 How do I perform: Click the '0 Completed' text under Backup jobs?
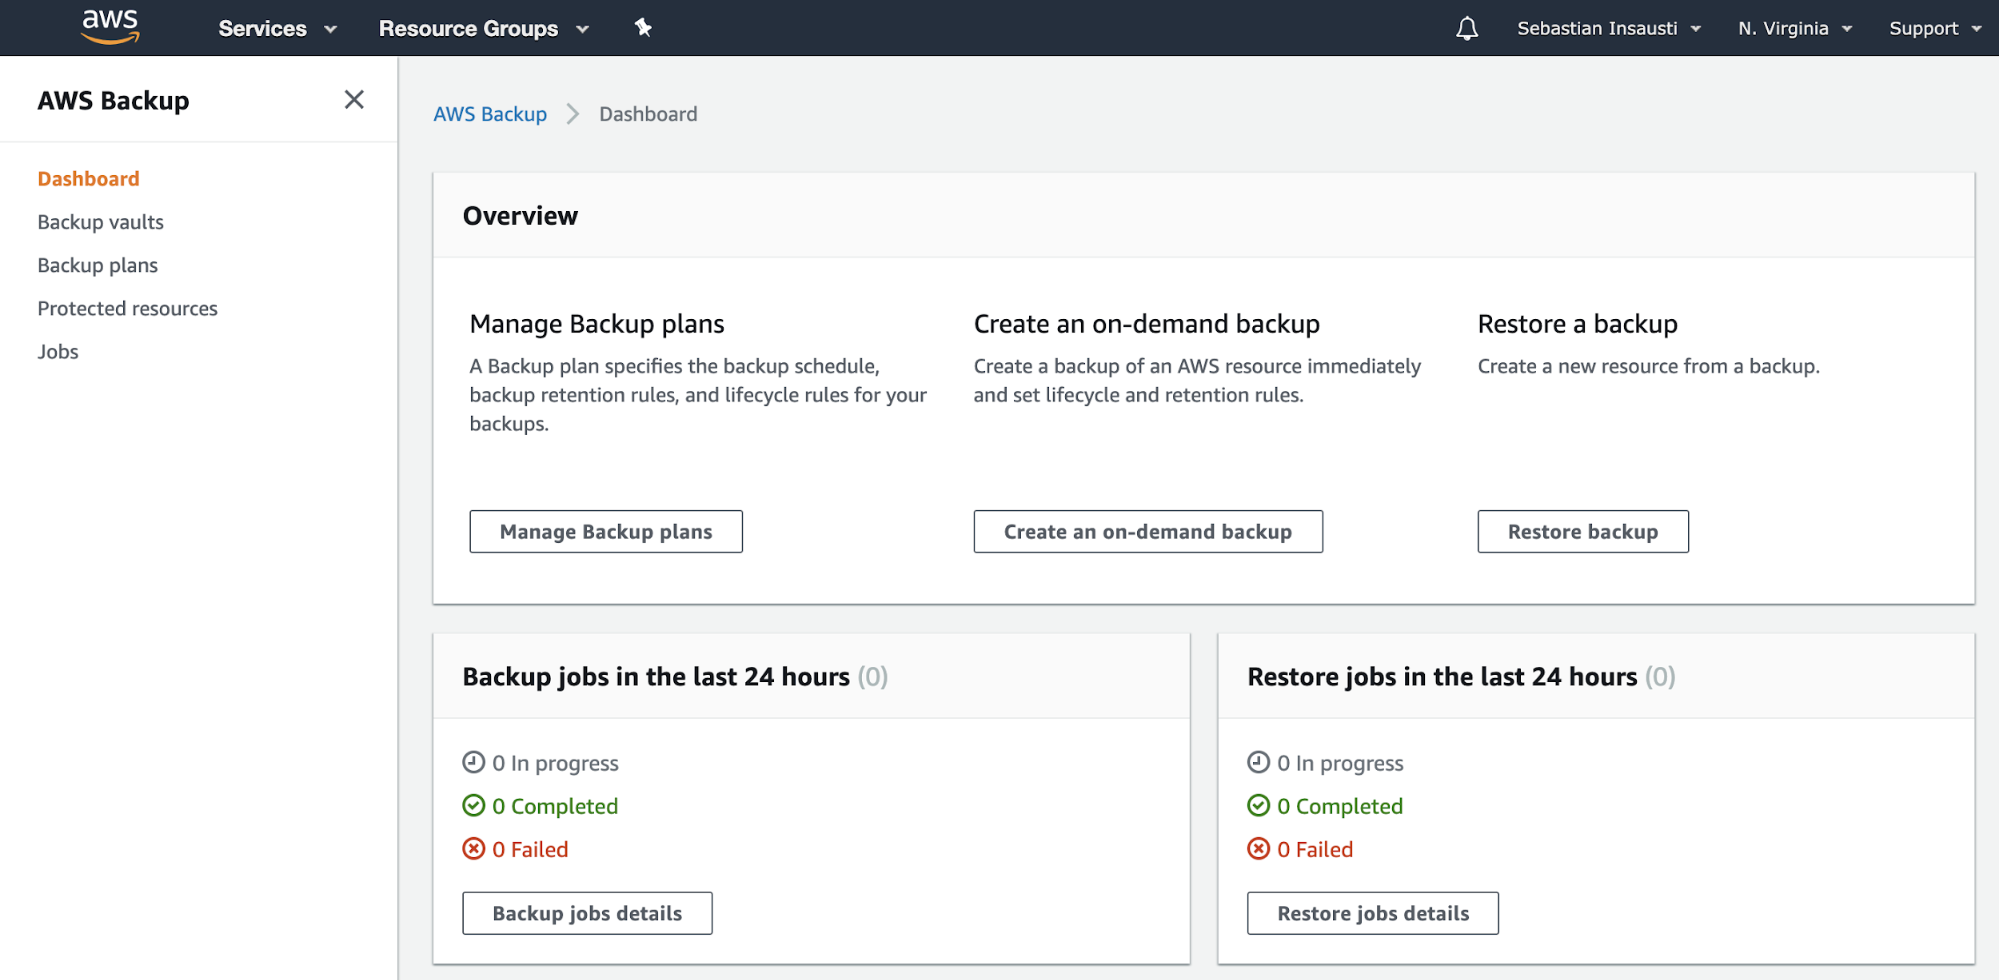pos(555,806)
